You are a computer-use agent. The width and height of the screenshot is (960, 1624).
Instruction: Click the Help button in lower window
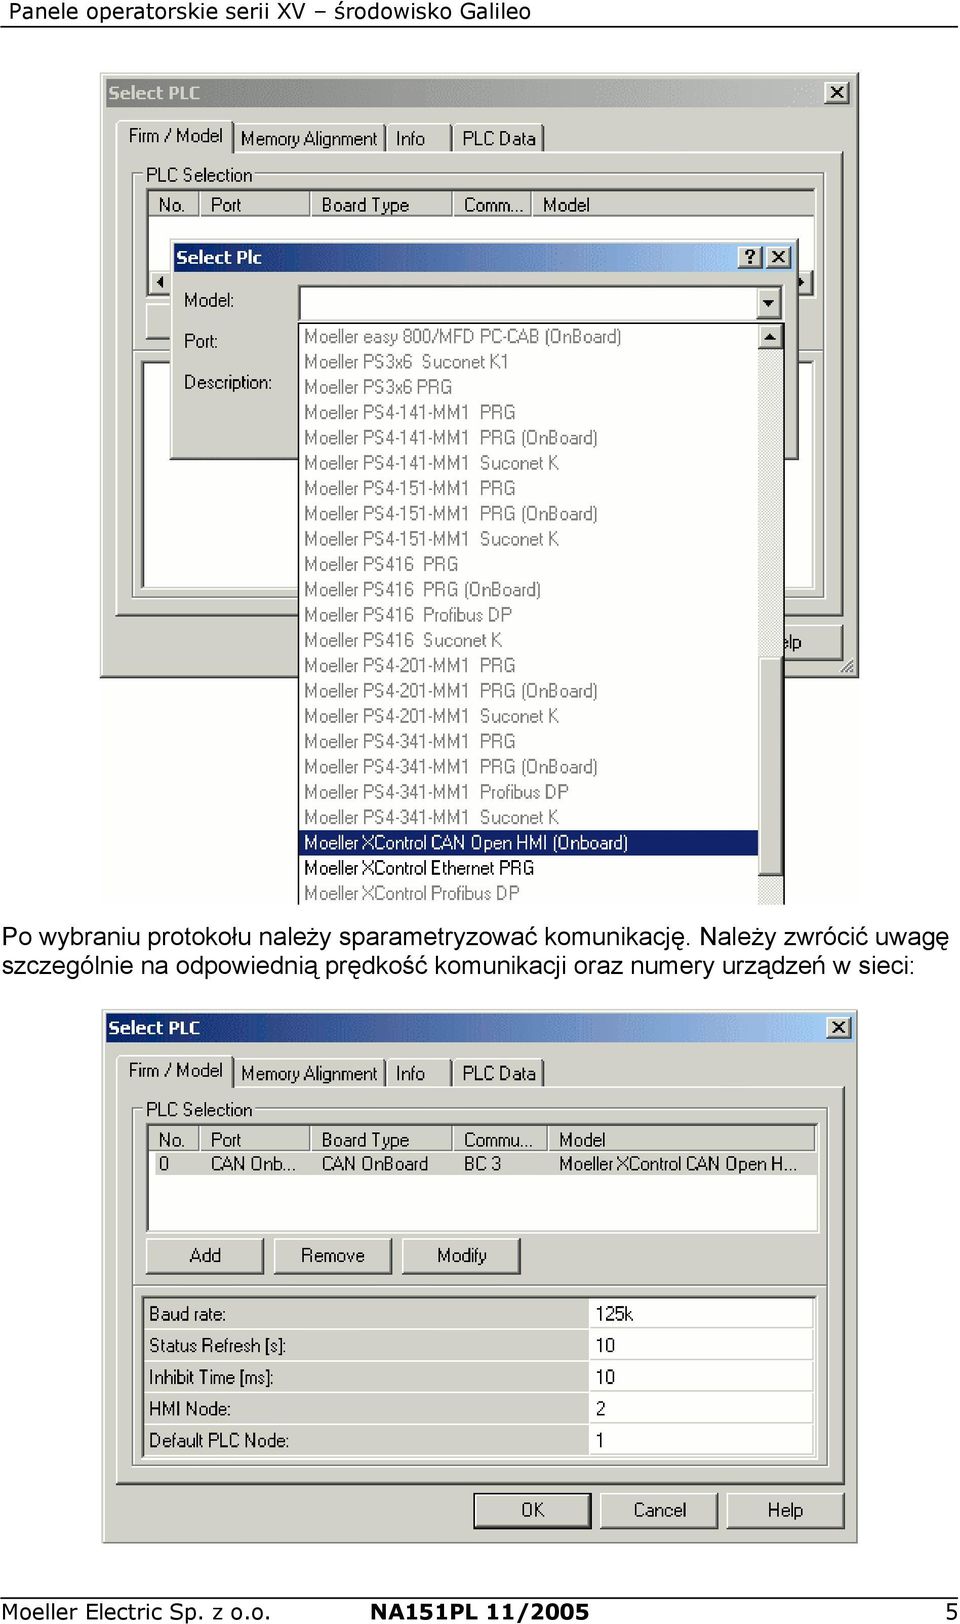[x=785, y=1510]
